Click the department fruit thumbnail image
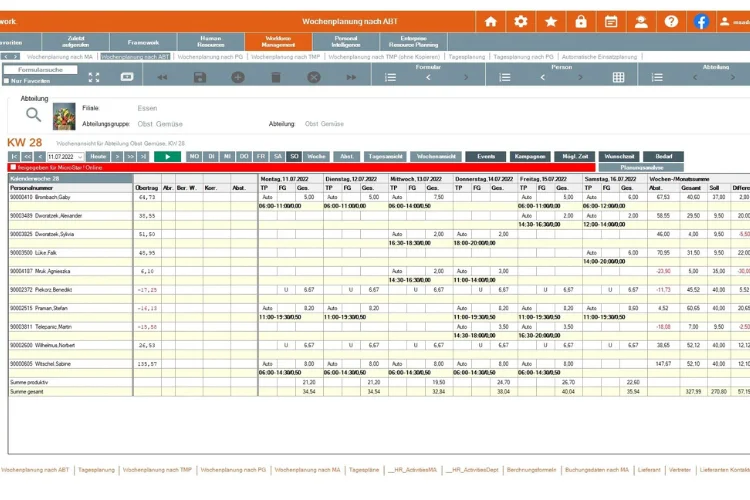Viewport: 750px width, 500px height. pos(64,116)
